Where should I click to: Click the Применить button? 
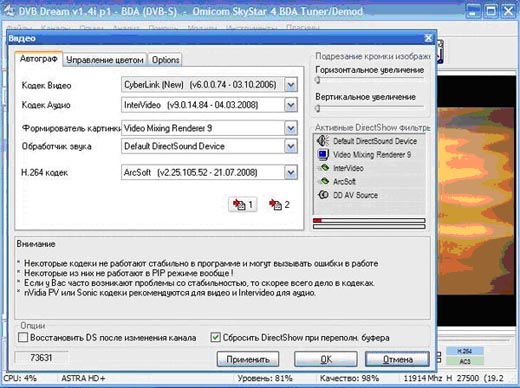pos(248,359)
